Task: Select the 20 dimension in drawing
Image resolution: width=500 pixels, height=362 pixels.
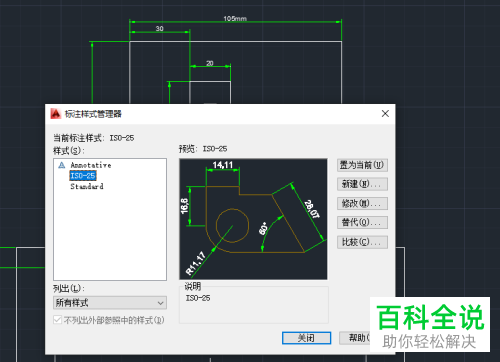Action: pyautogui.click(x=210, y=63)
